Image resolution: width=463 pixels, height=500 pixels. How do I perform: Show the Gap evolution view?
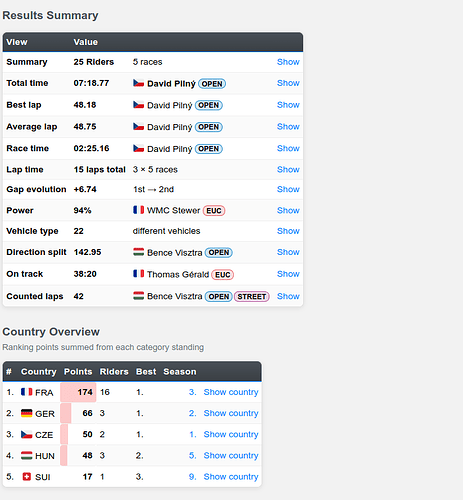click(288, 189)
